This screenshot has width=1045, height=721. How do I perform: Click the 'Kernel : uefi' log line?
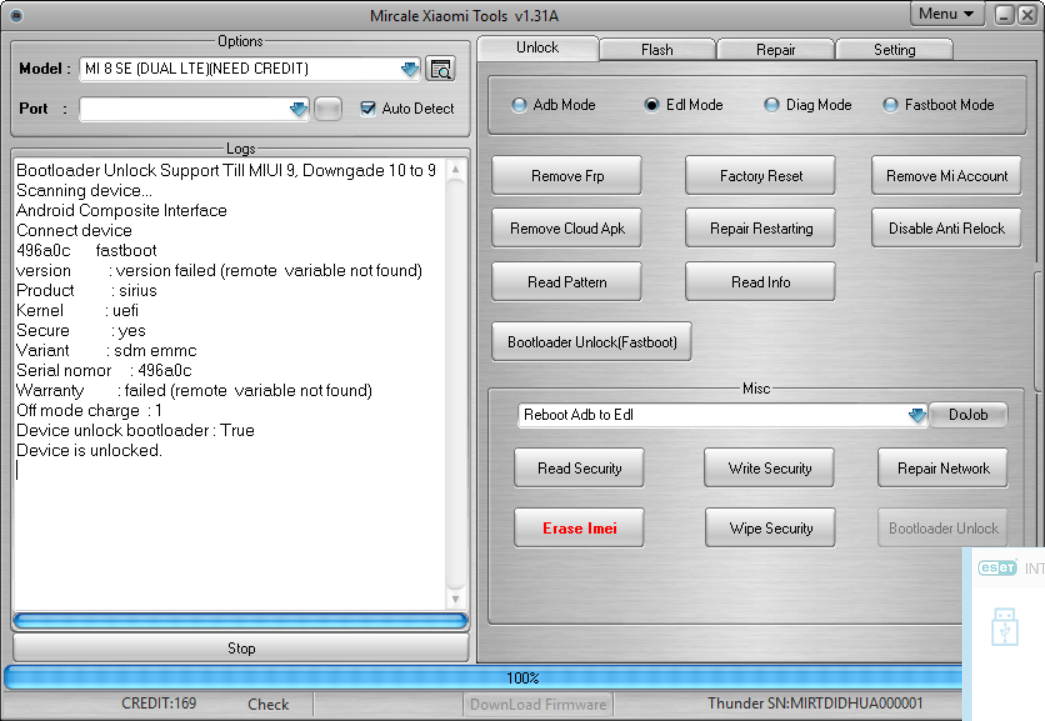pyautogui.click(x=77, y=311)
